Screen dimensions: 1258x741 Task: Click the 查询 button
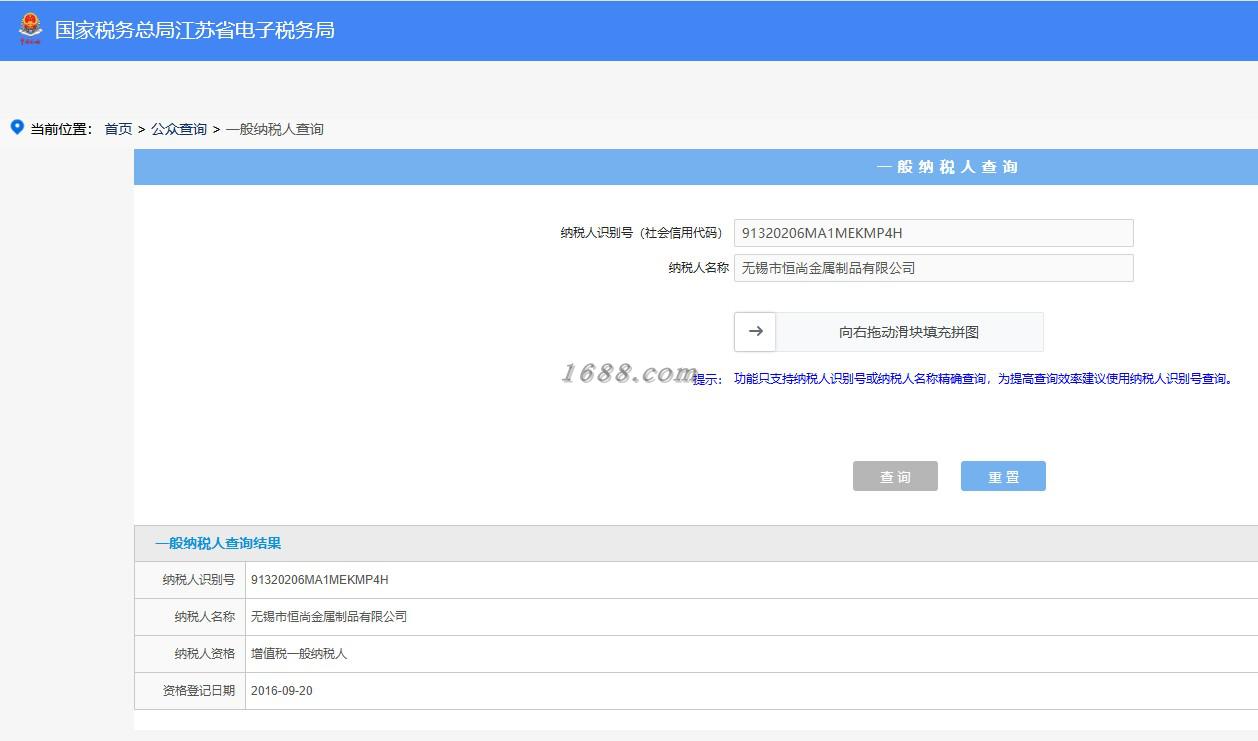point(895,476)
